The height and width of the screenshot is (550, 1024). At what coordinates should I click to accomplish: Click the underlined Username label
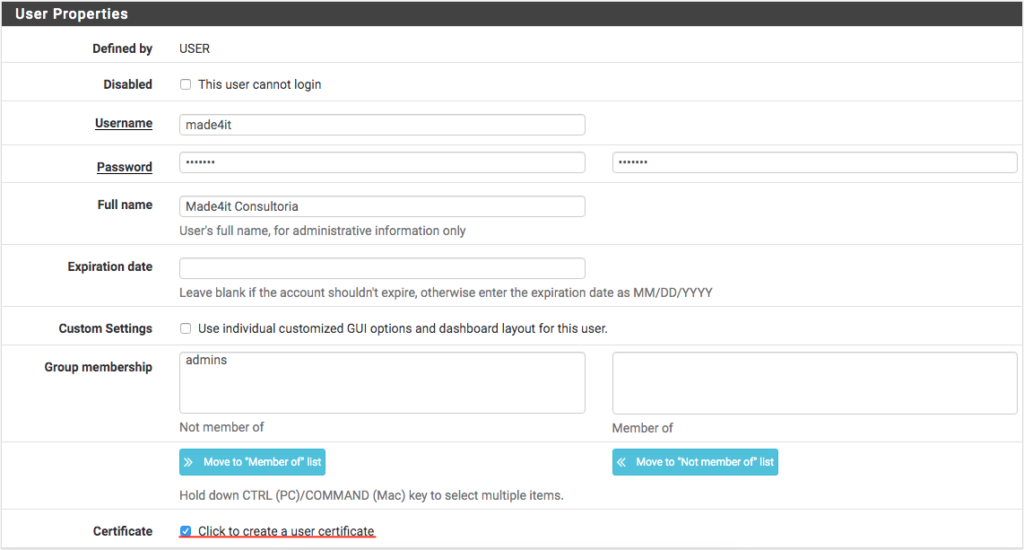pos(123,123)
